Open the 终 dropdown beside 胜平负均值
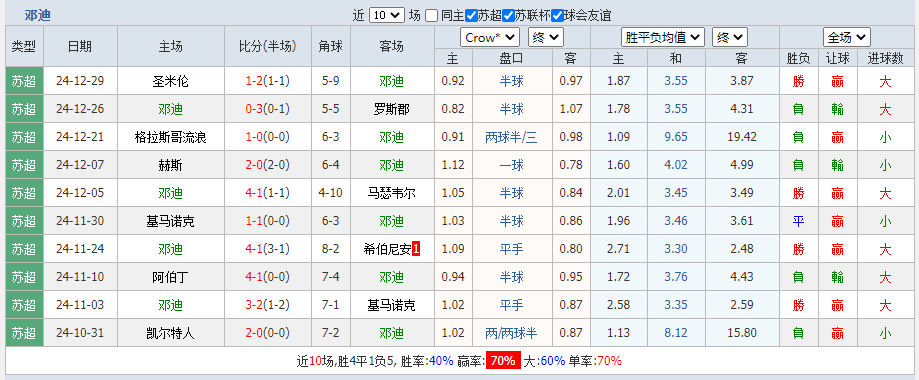Image resolution: width=919 pixels, height=380 pixels. point(730,38)
